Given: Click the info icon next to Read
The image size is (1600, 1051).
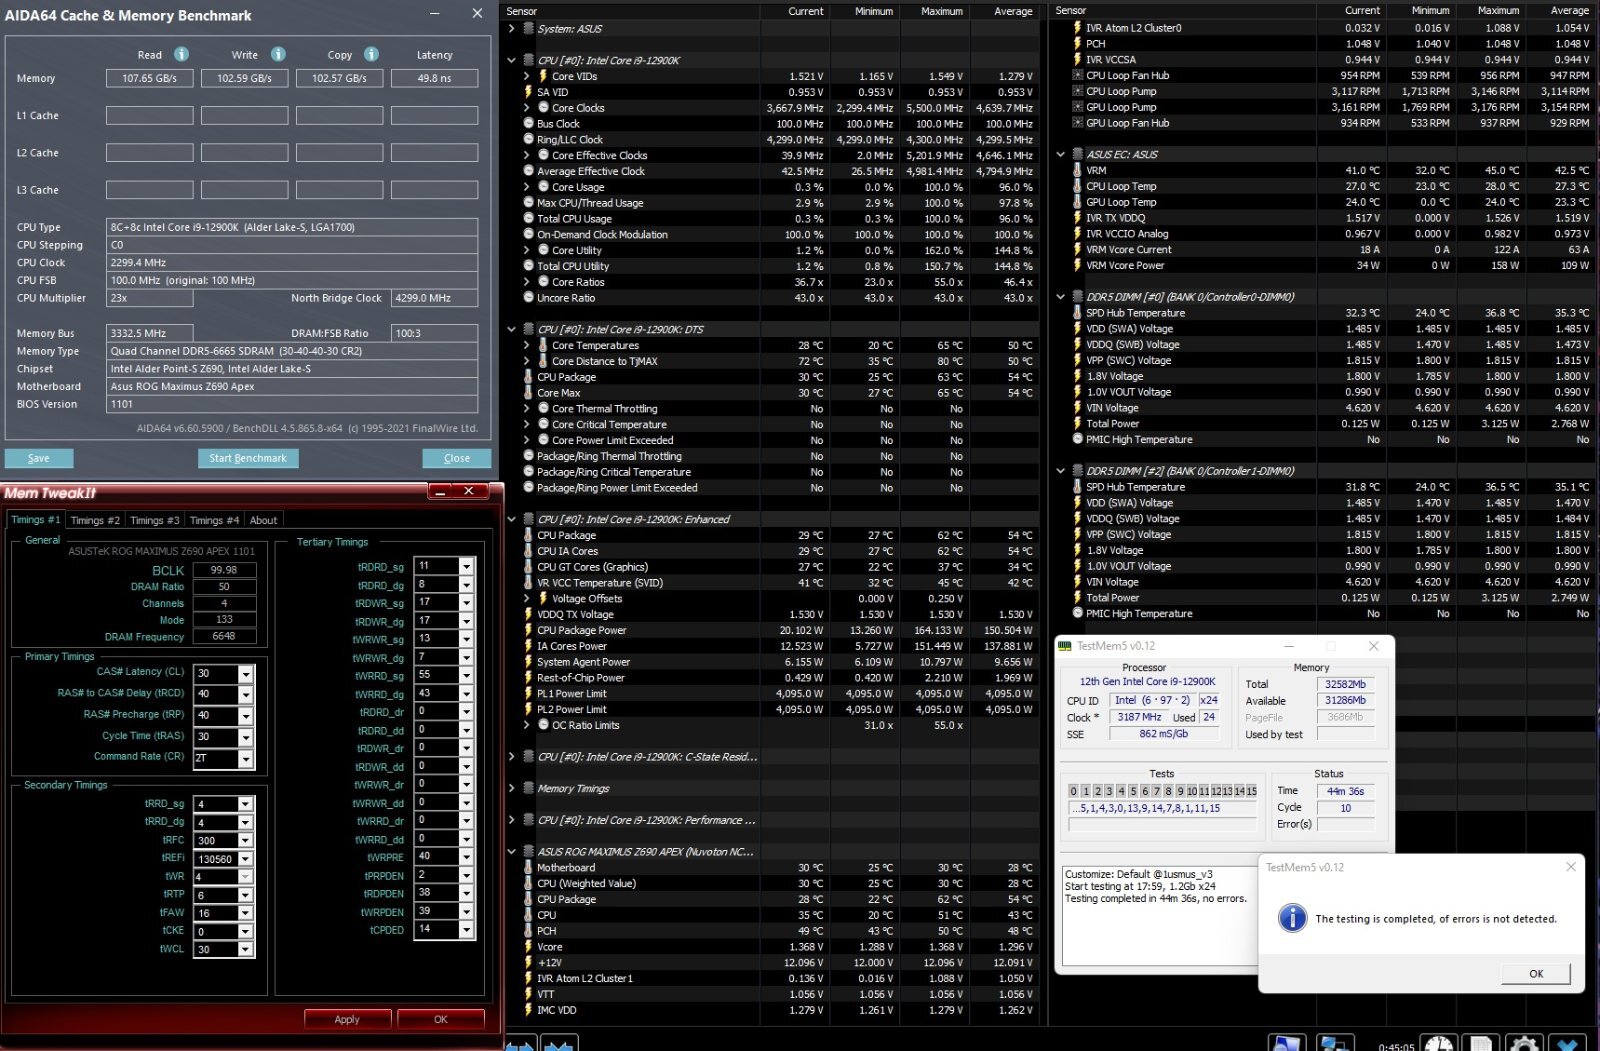Looking at the screenshot, I should click(181, 54).
